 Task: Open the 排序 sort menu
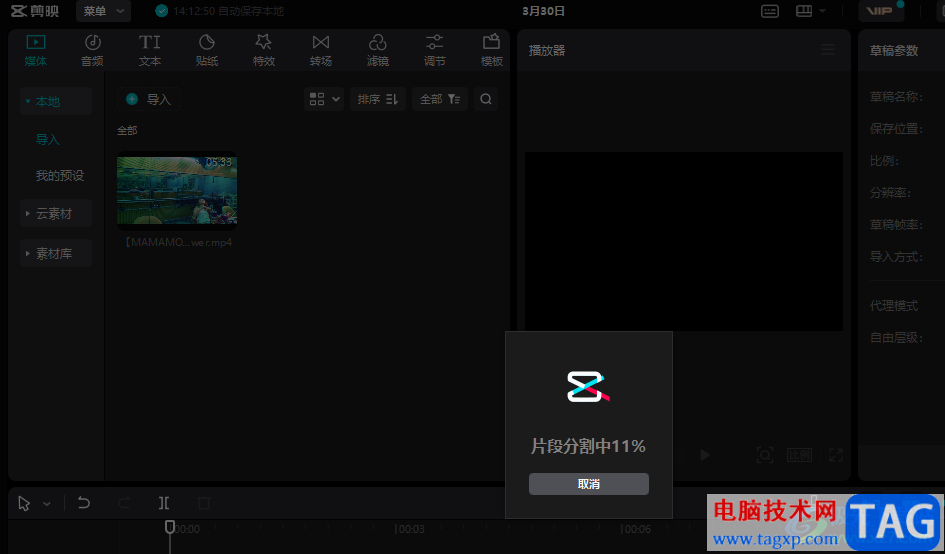point(378,99)
